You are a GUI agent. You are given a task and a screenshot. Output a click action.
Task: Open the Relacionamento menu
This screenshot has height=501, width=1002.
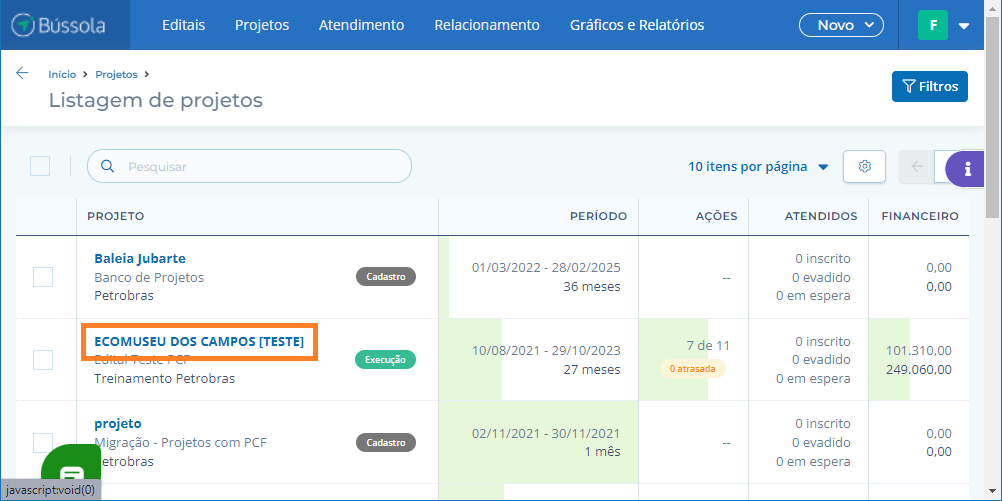point(487,26)
